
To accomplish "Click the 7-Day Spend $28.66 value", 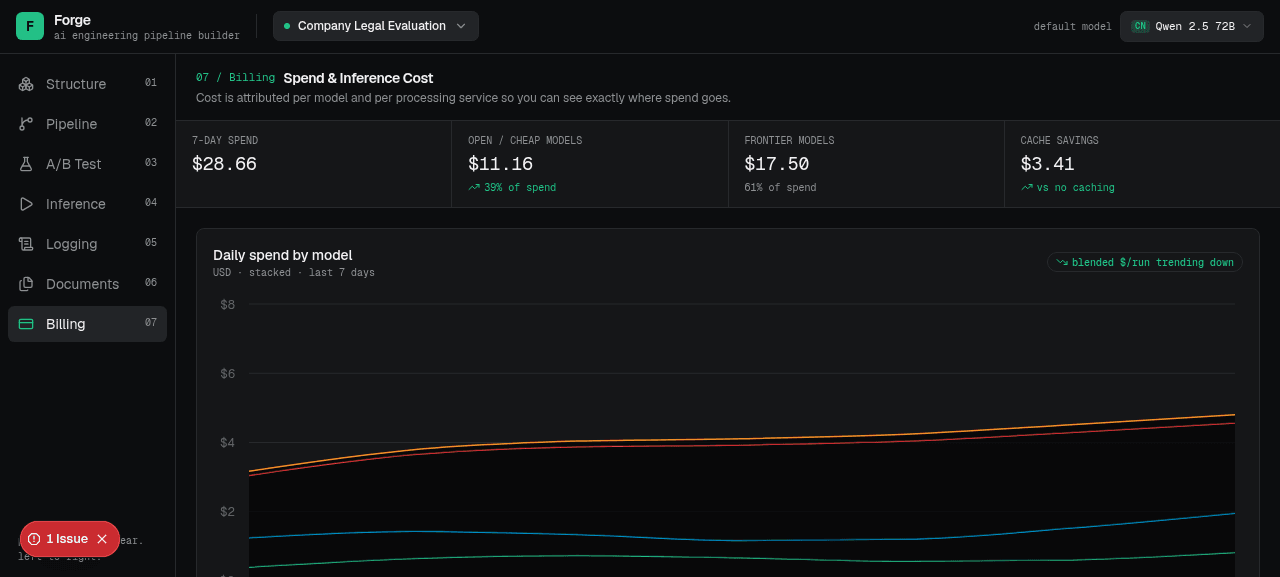I will pyautogui.click(x=224, y=164).
